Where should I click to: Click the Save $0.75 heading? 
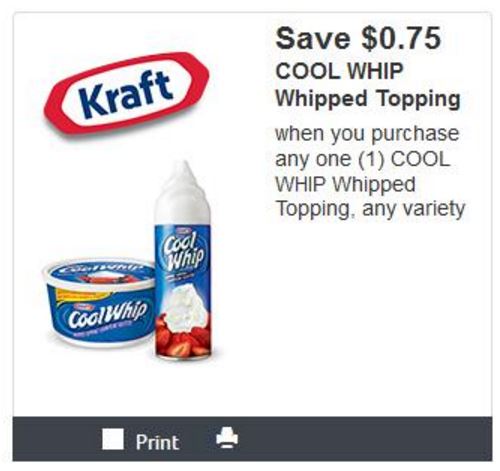[358, 39]
